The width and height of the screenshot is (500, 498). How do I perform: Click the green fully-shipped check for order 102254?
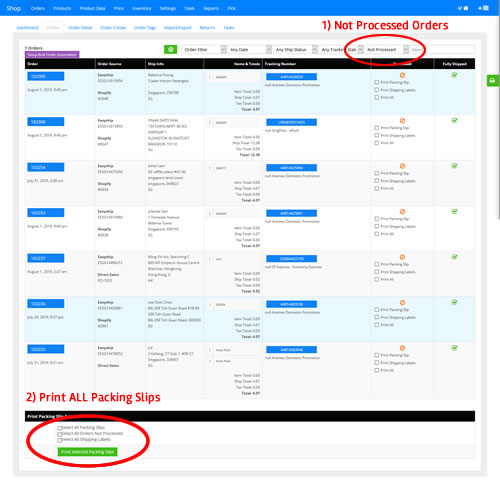tap(454, 166)
